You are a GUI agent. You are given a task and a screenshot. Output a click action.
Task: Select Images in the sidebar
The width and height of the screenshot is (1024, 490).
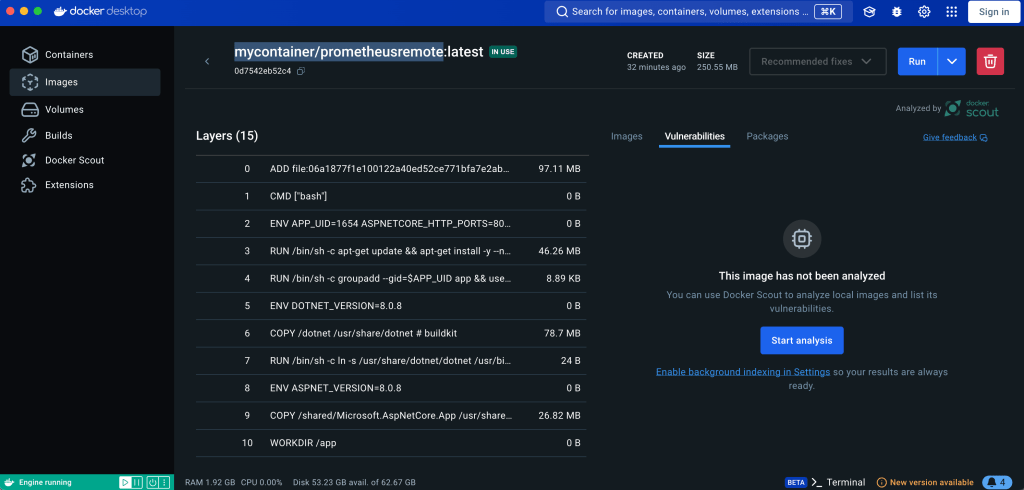click(x=85, y=82)
